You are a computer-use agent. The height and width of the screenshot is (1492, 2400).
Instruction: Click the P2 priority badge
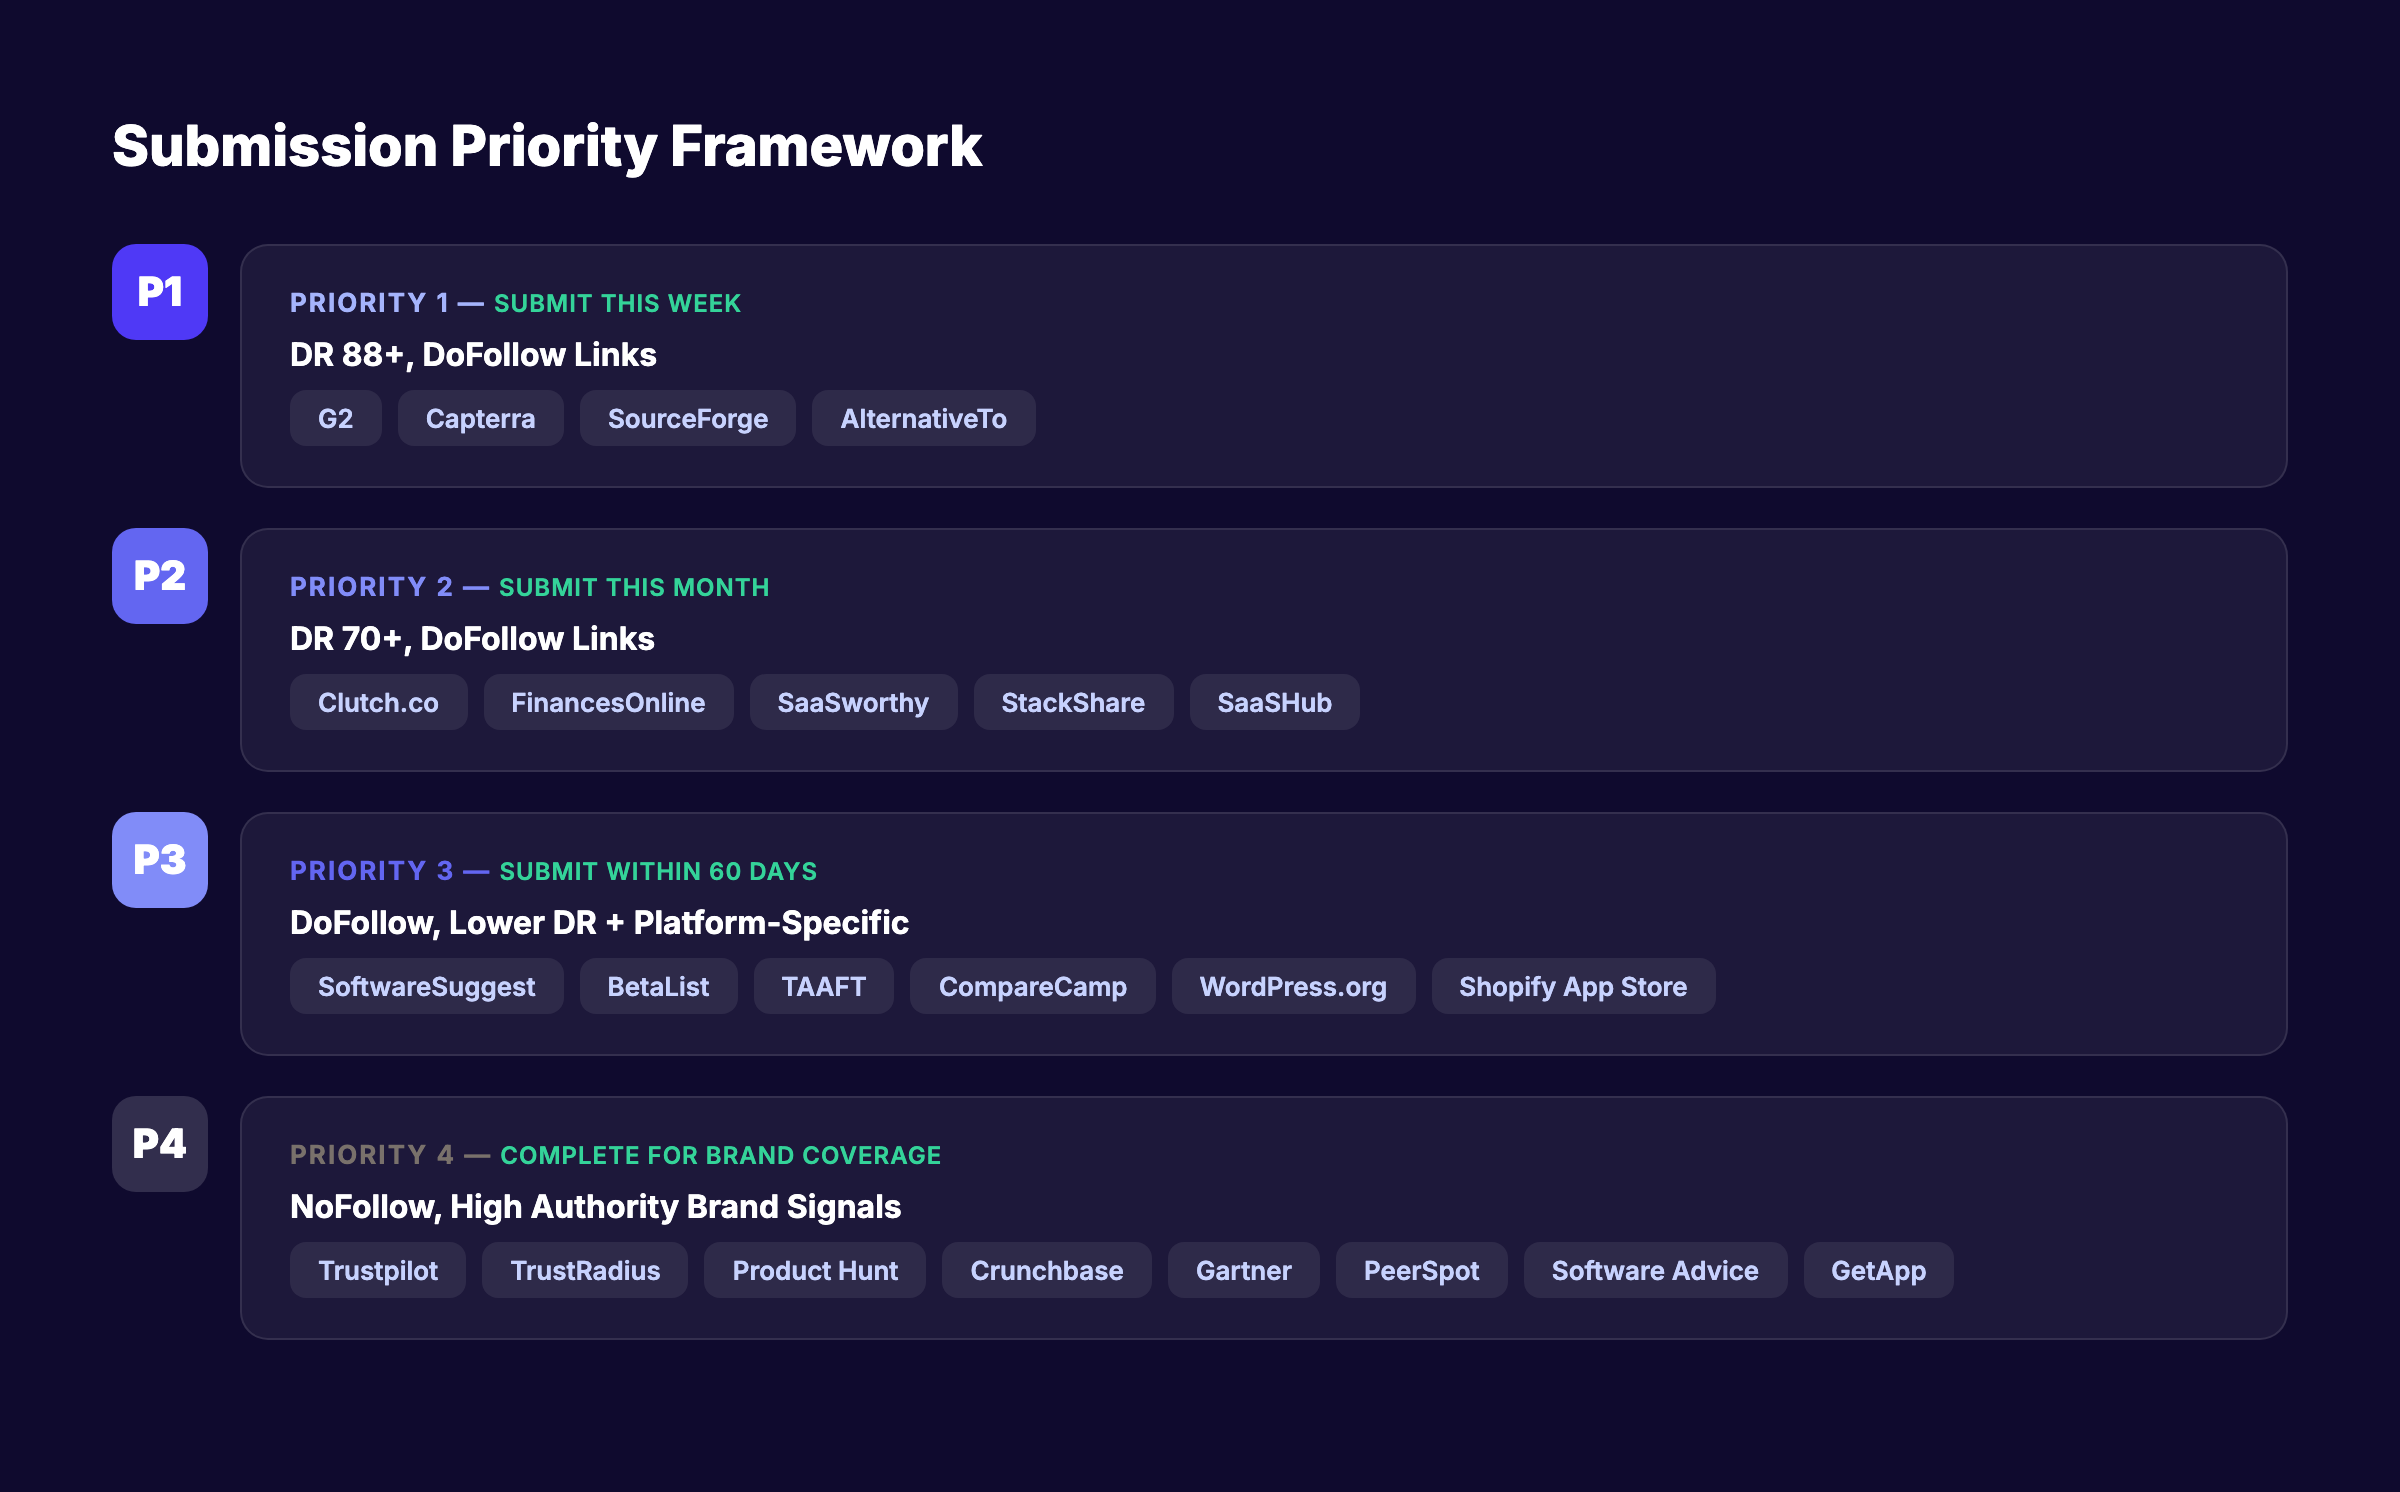[159, 576]
